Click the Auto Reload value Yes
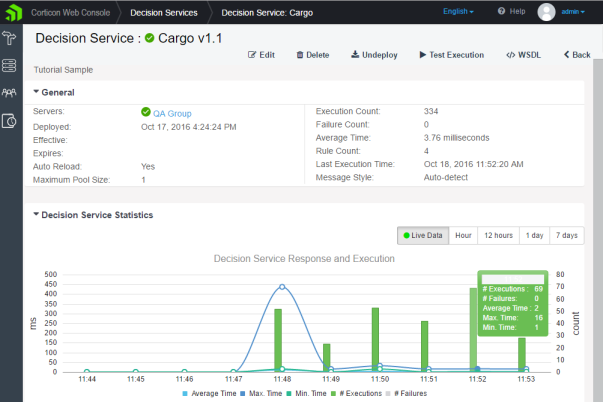This screenshot has width=603, height=402. [148, 167]
